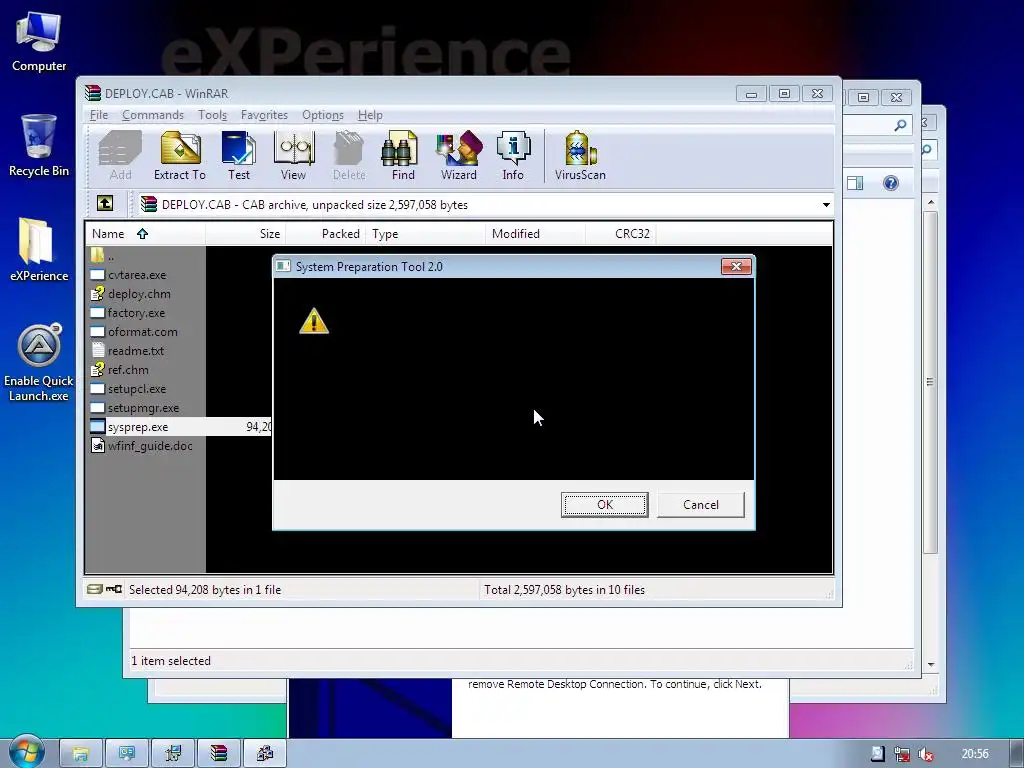Open the Help menu
The height and width of the screenshot is (768, 1024).
point(370,115)
